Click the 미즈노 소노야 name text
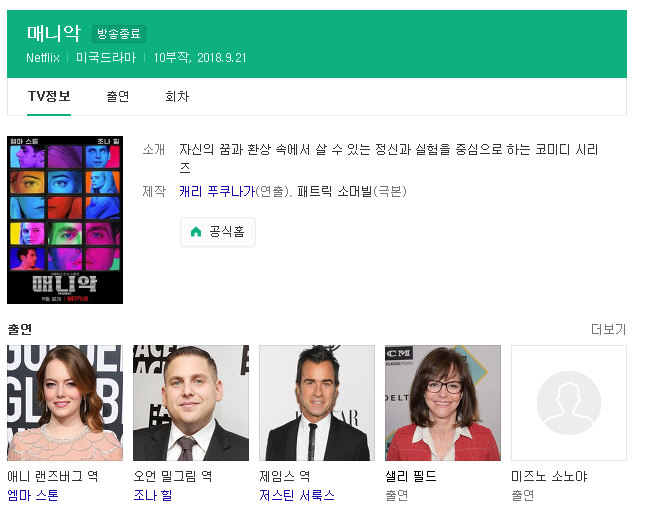The image size is (647, 517). [x=549, y=476]
